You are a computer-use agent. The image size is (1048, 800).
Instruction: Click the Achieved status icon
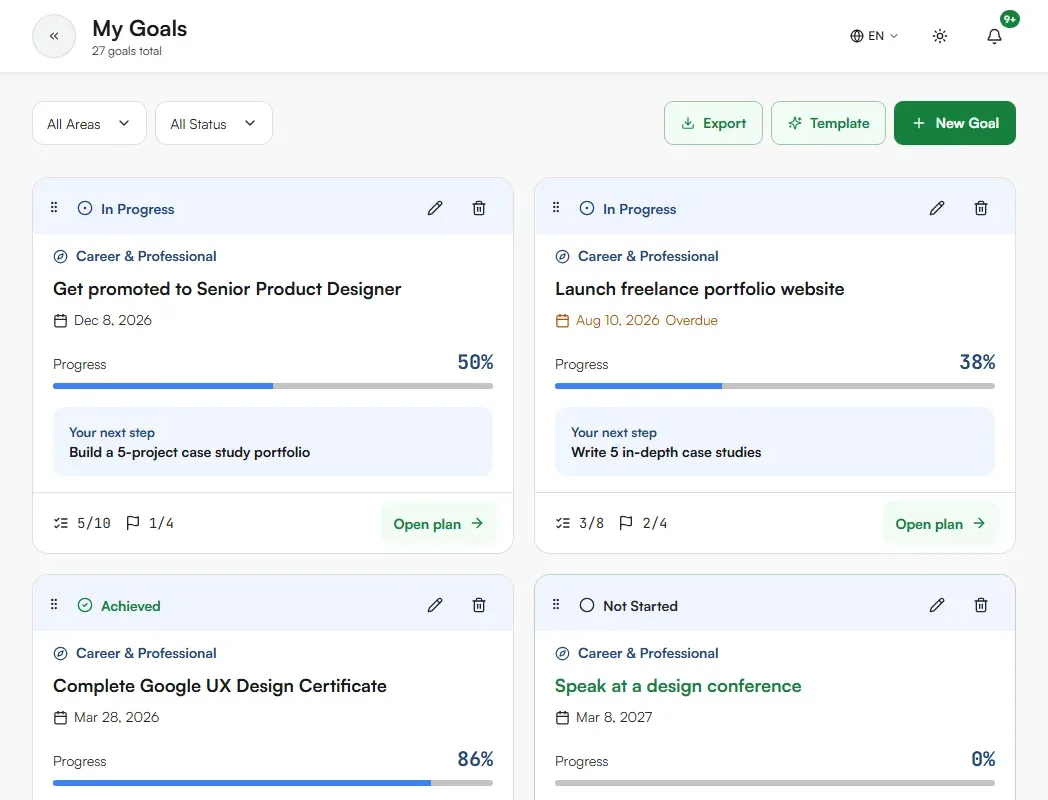click(85, 606)
